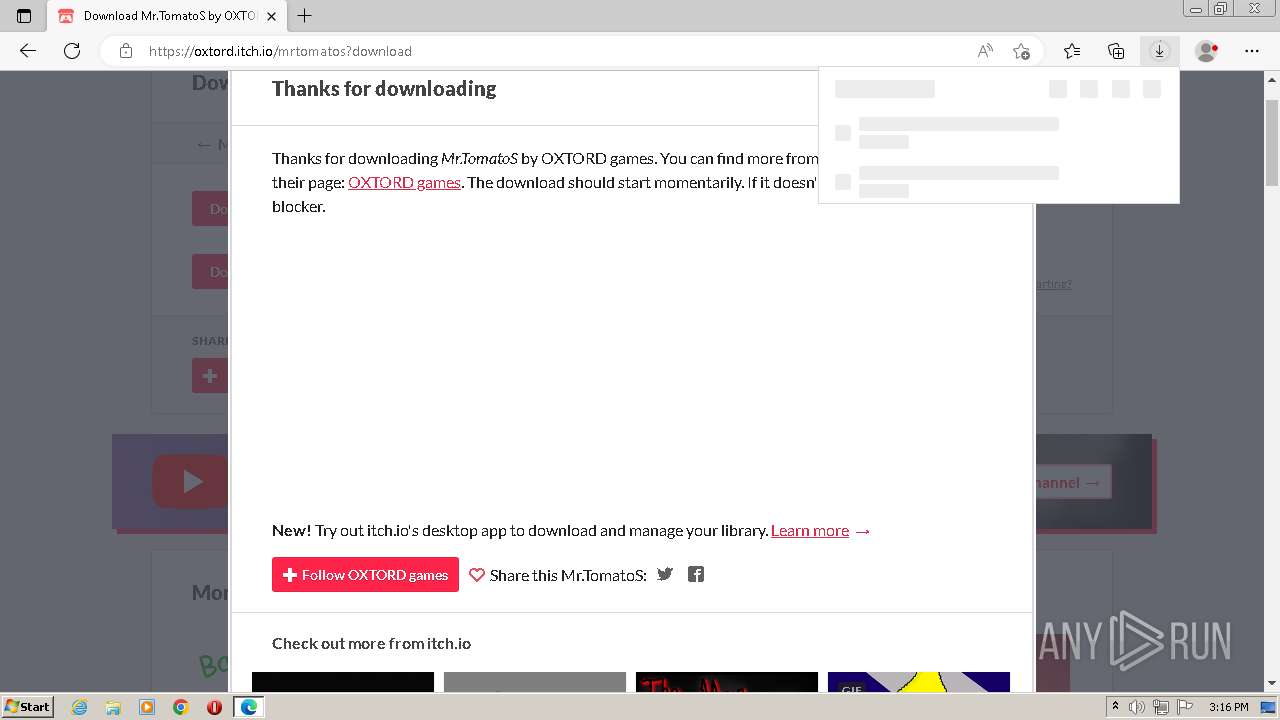Click Follow OXTORD games button

(365, 574)
